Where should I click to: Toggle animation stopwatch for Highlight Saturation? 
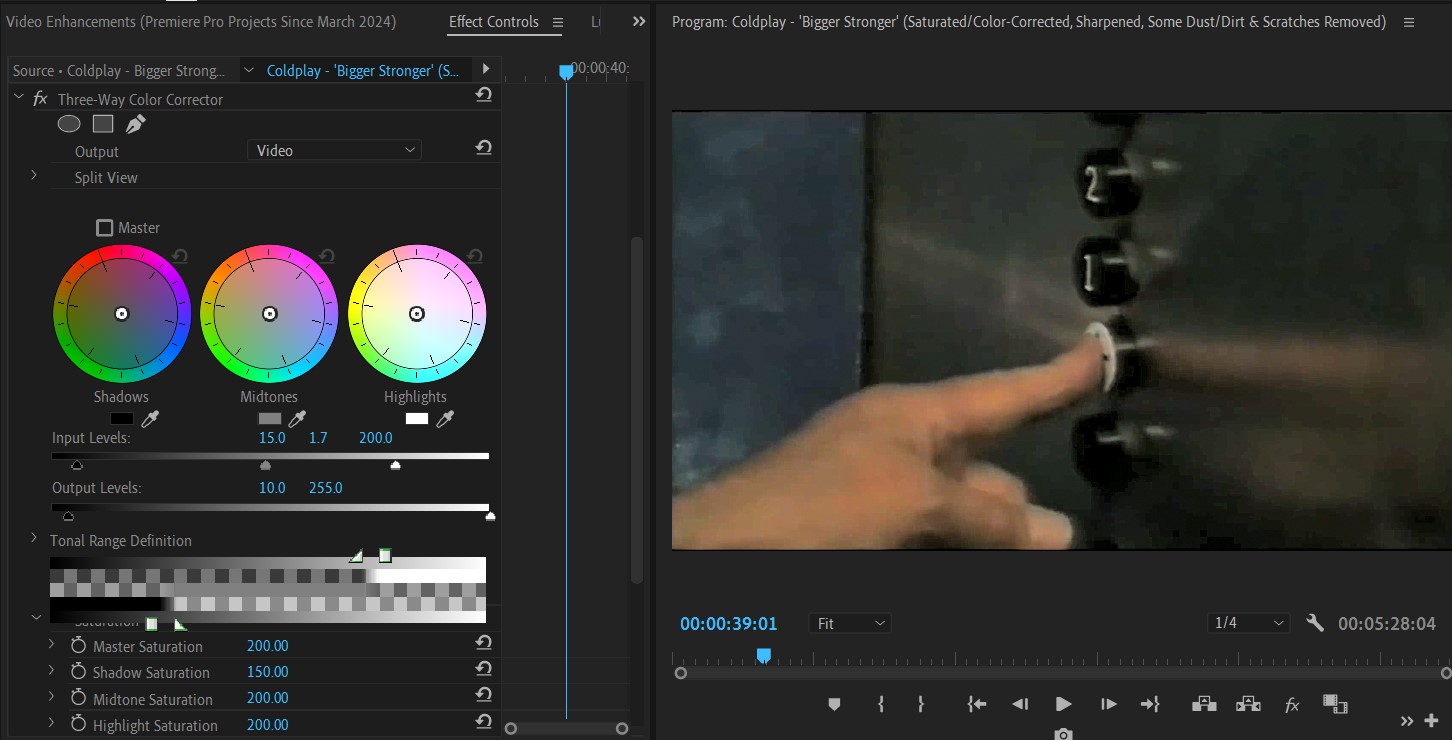tap(78, 724)
